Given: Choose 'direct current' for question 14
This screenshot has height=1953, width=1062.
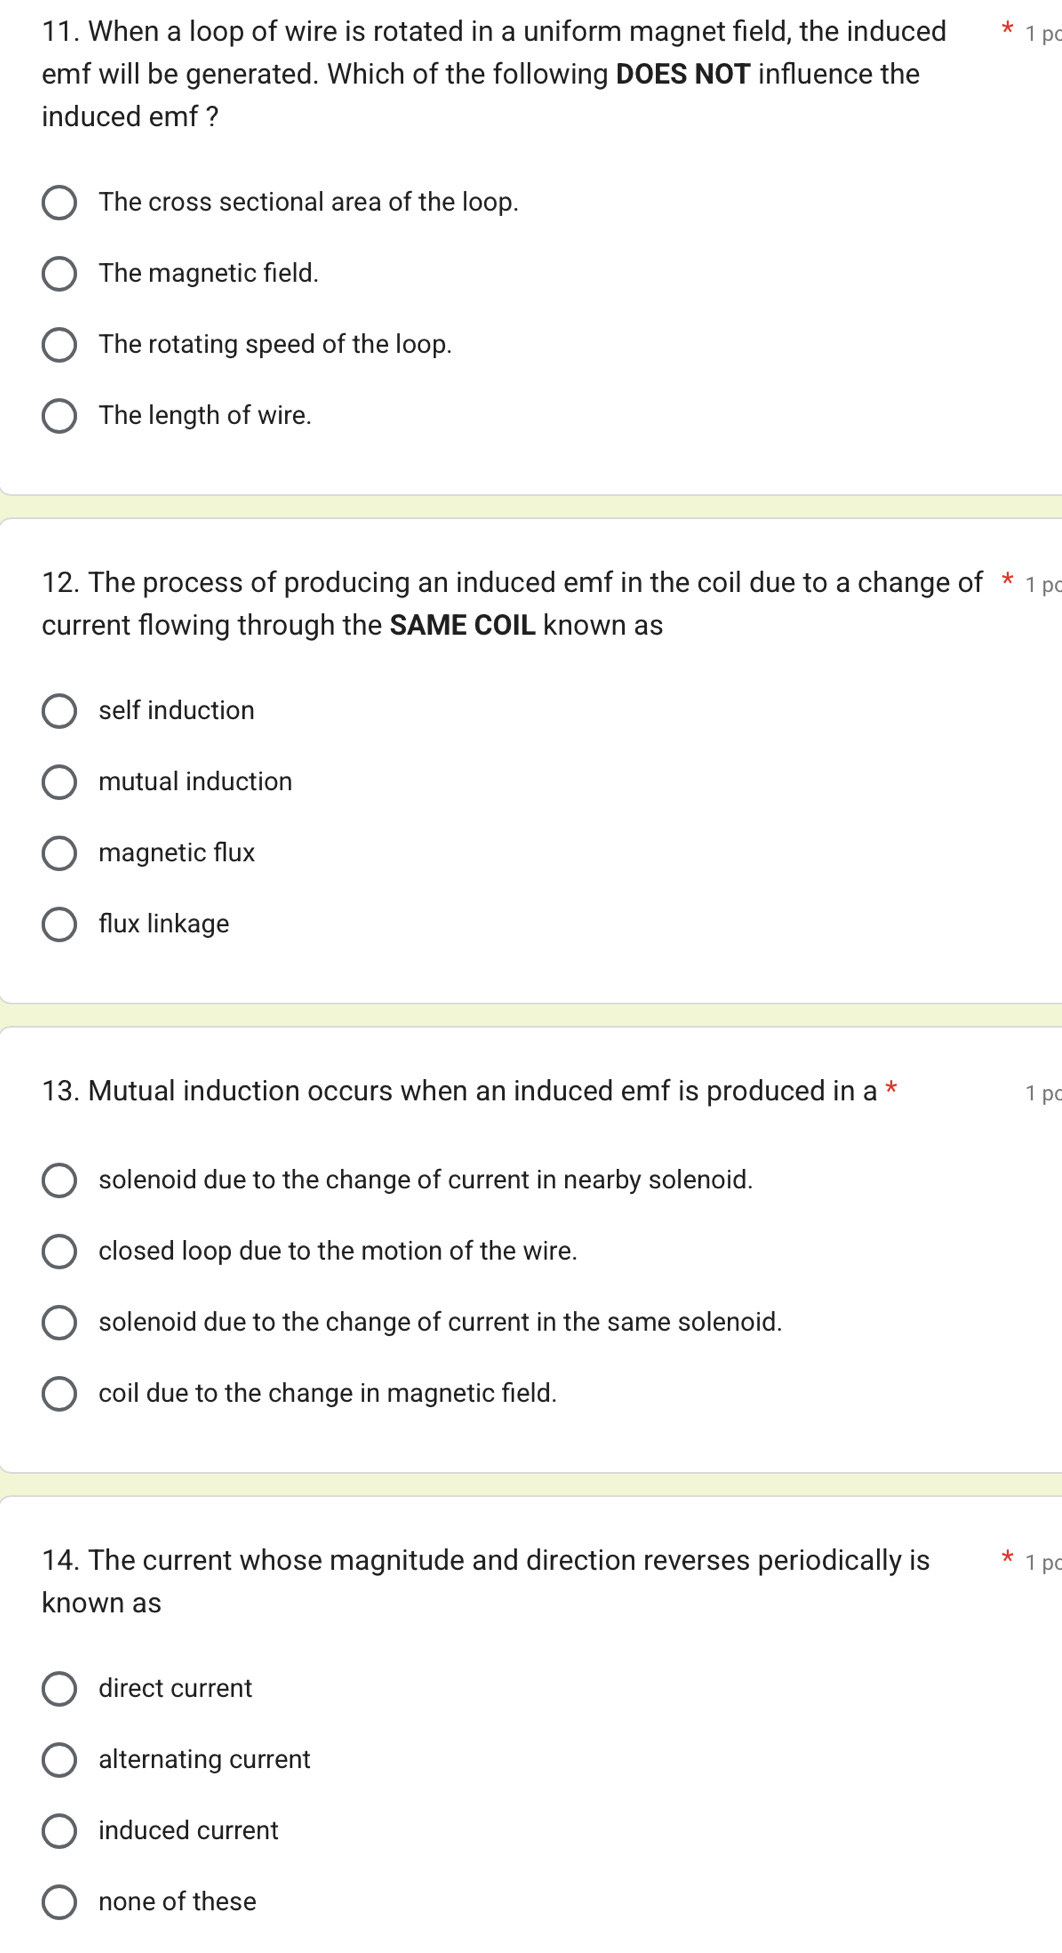Looking at the screenshot, I should (x=59, y=1688).
